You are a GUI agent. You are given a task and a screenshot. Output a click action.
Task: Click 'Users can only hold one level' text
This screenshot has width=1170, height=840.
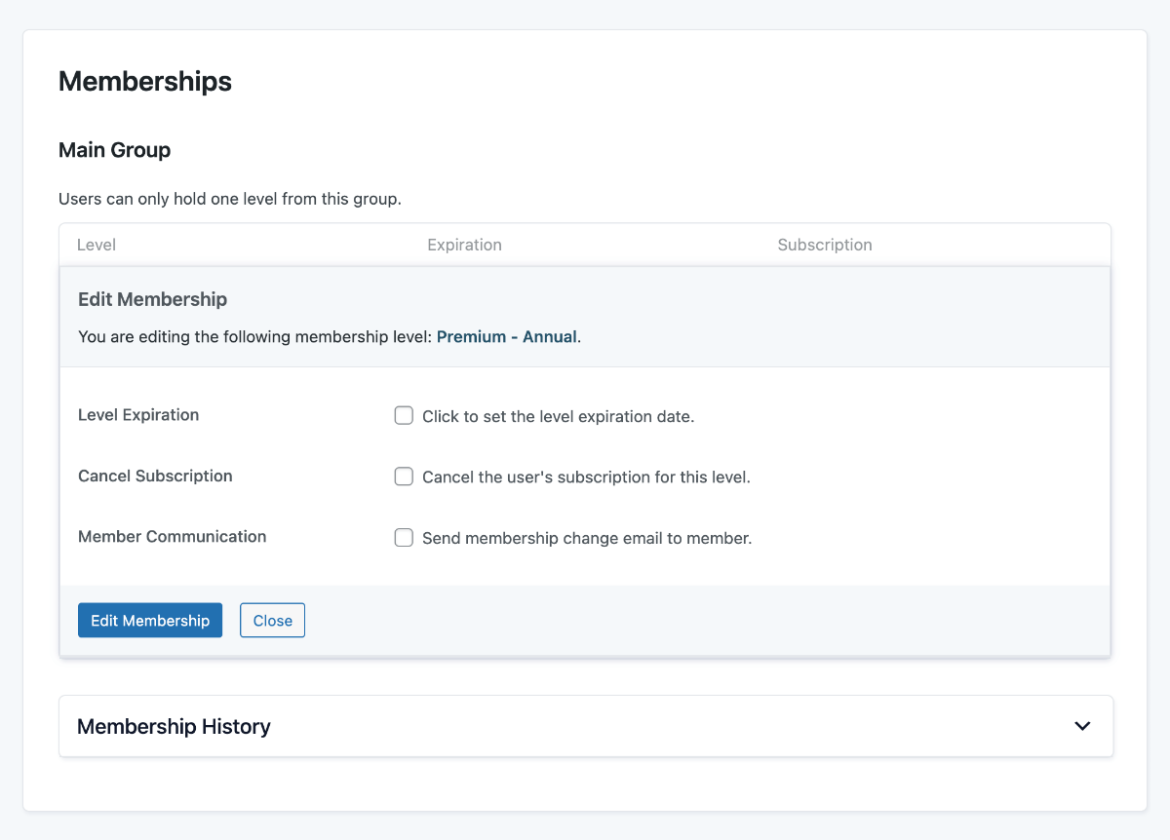coord(230,199)
